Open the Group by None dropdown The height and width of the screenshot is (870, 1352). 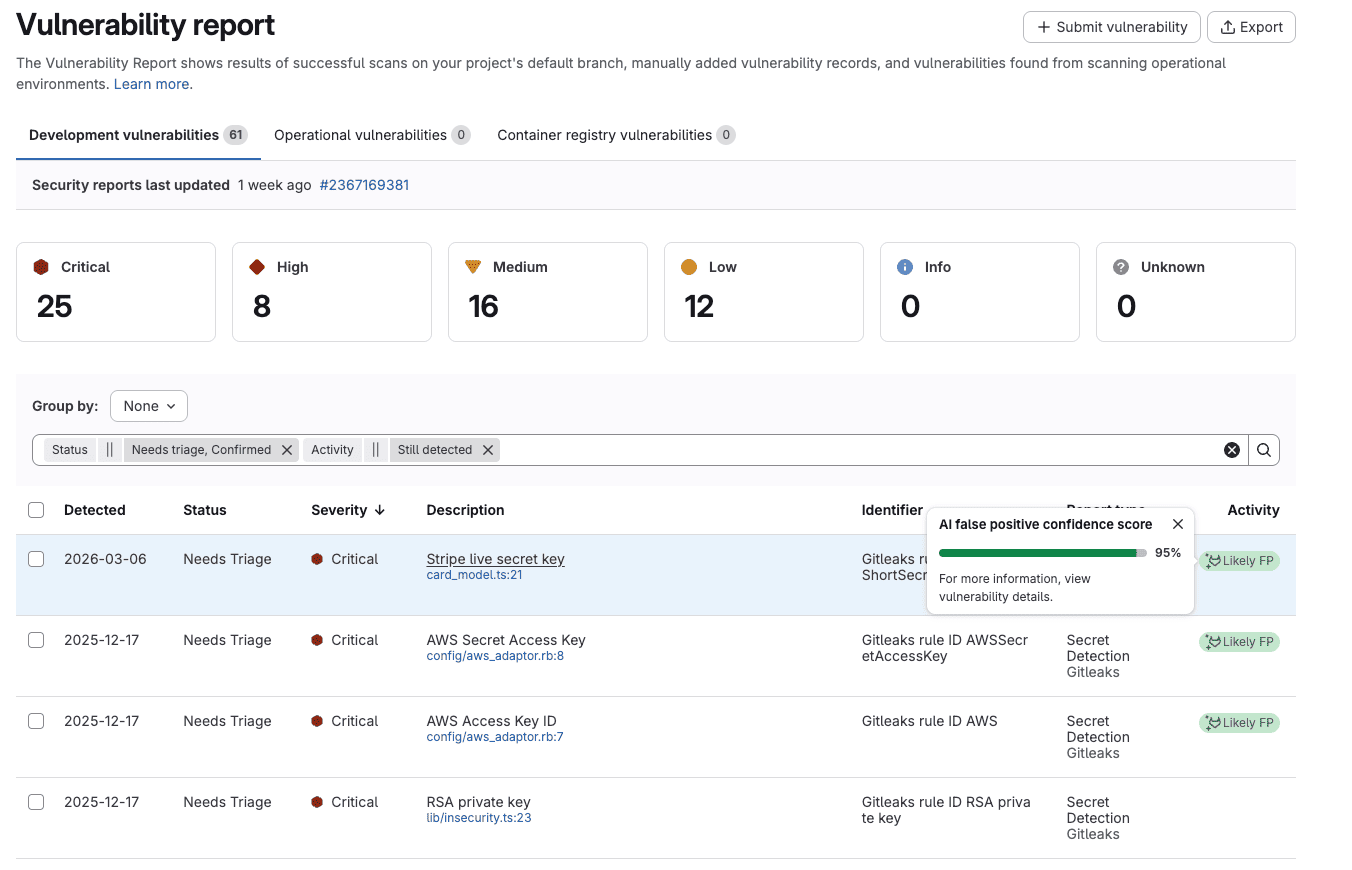148,405
